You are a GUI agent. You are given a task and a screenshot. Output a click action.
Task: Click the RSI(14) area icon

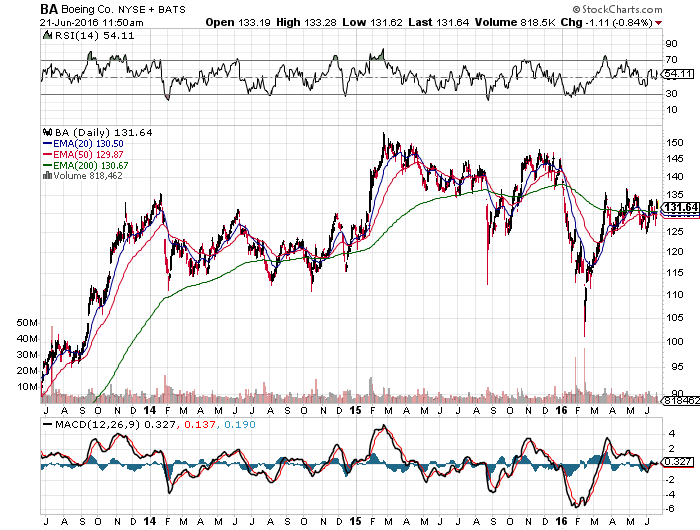tap(47, 35)
